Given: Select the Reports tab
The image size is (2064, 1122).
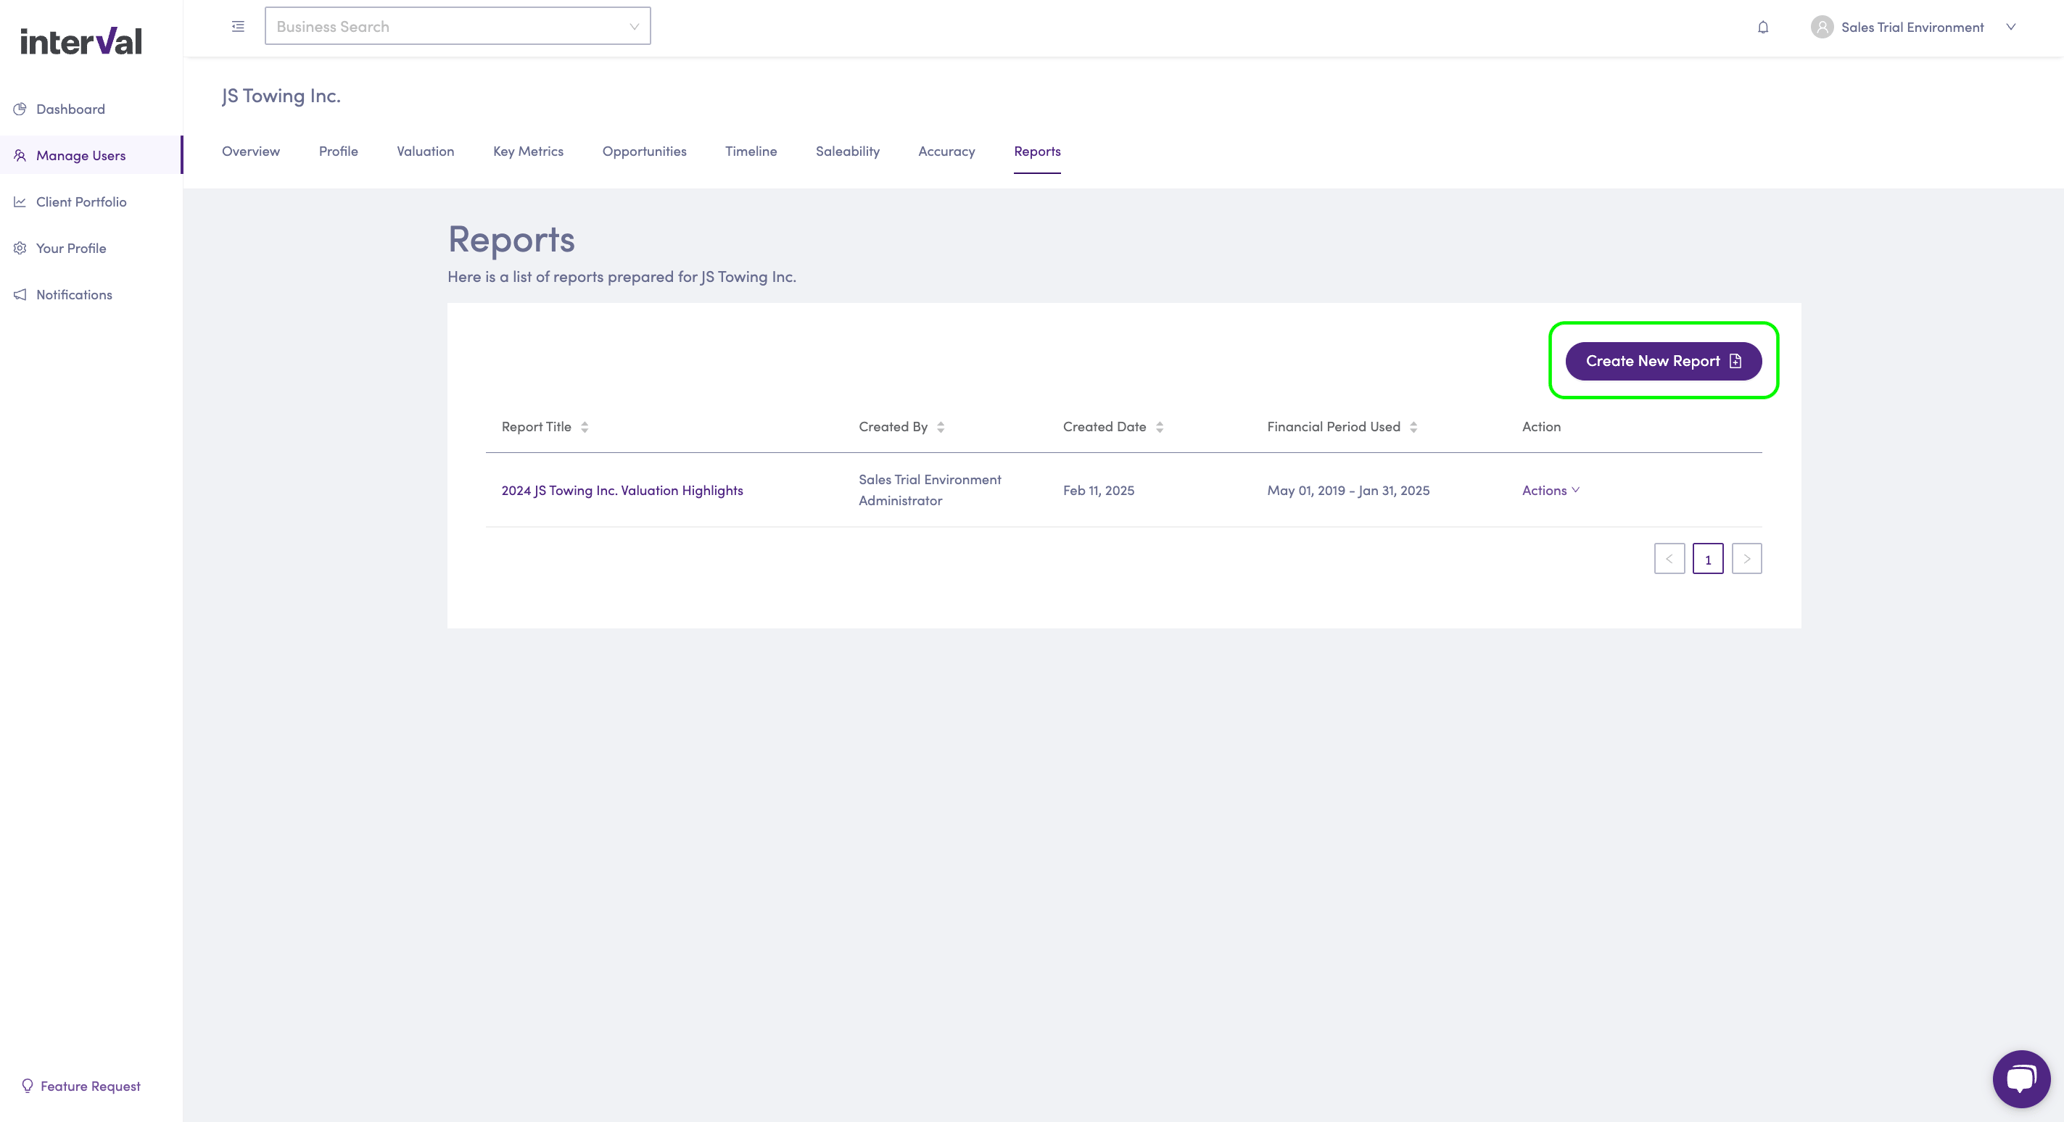Looking at the screenshot, I should point(1037,151).
